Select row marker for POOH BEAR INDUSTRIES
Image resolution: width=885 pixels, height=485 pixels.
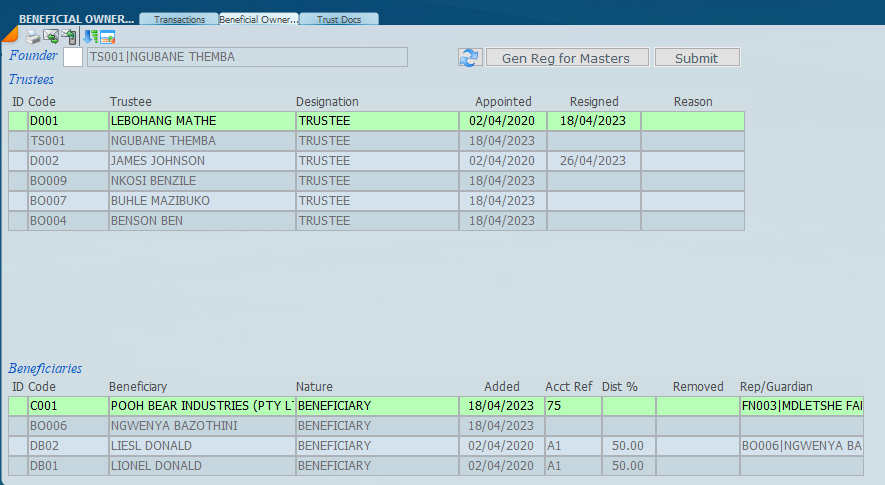click(17, 406)
